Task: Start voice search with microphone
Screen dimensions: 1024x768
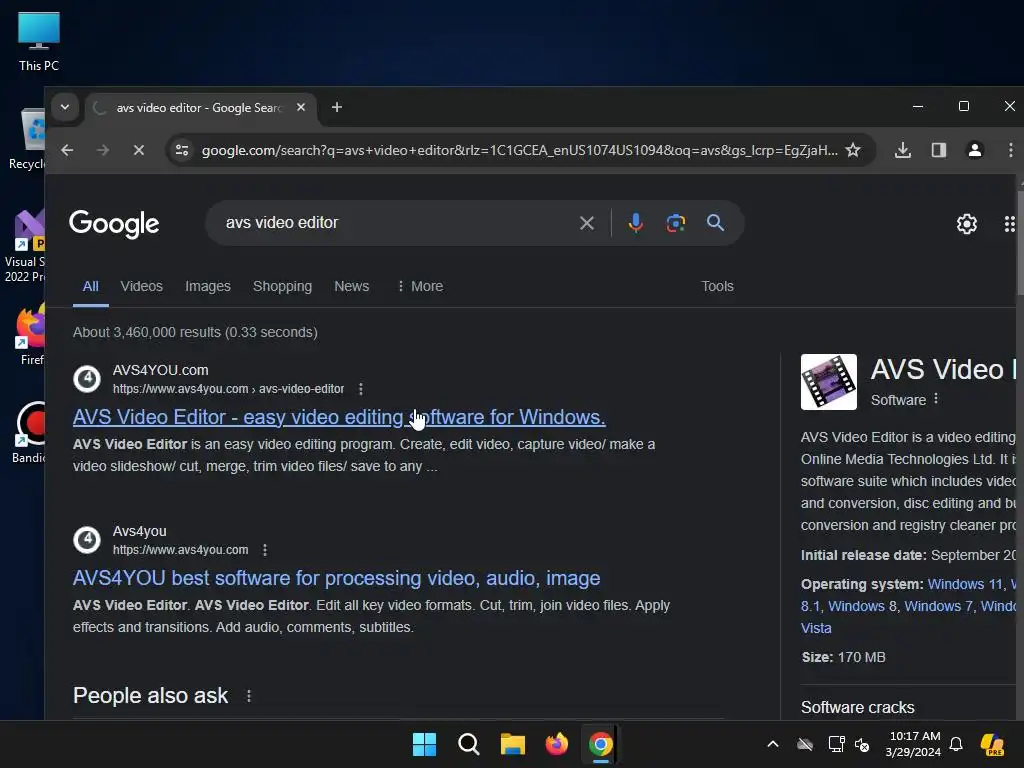Action: tap(635, 223)
